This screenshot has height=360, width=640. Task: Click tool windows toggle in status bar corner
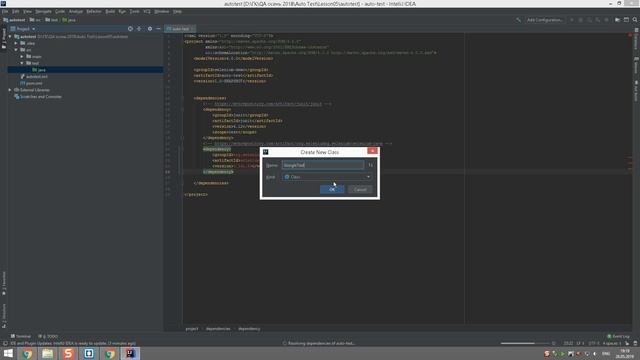coord(5,343)
